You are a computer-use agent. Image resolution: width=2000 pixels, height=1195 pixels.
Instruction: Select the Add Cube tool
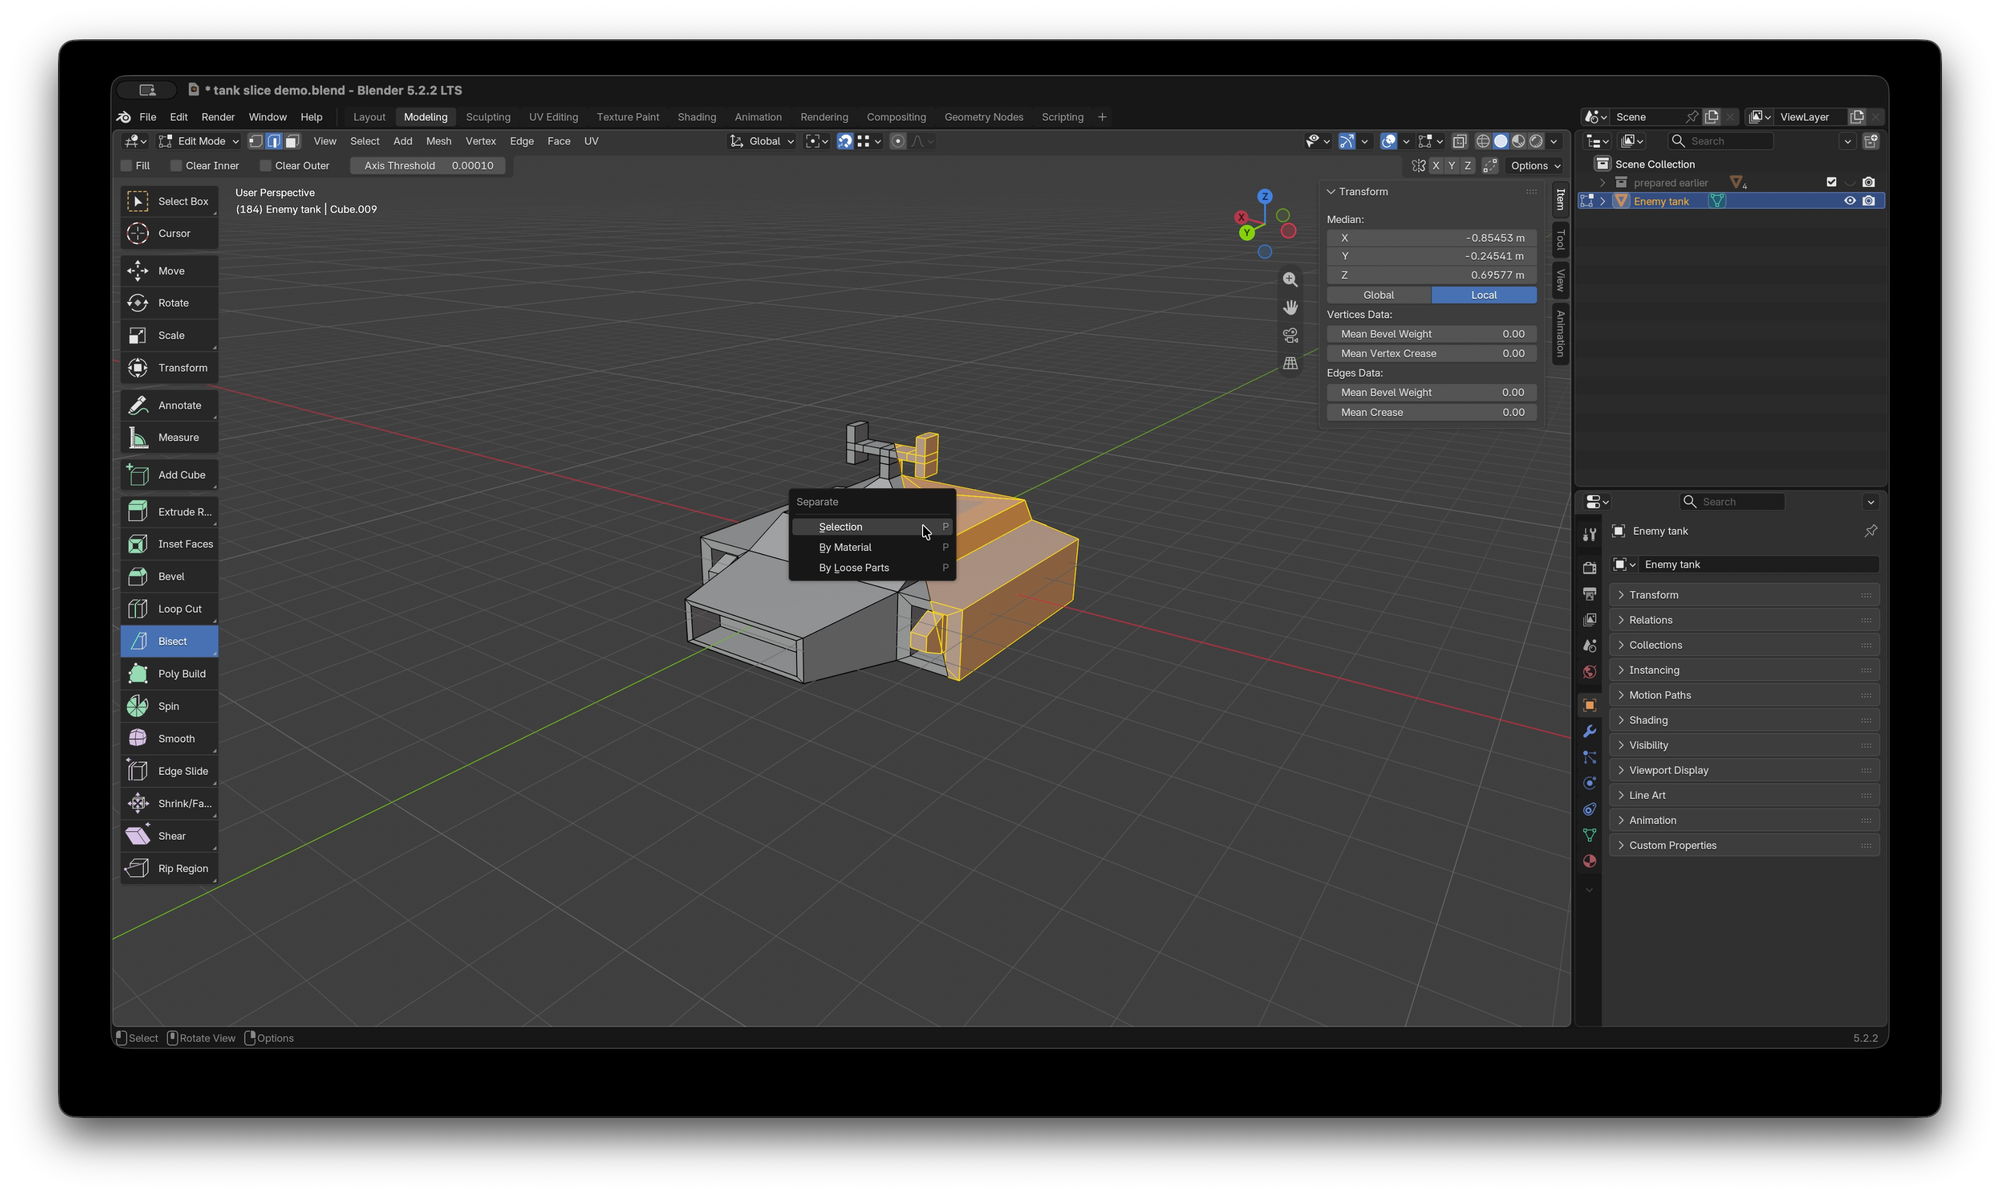[x=169, y=475]
